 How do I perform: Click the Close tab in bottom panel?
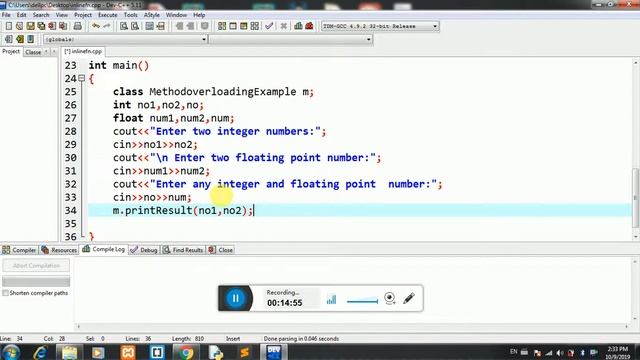(x=221, y=250)
